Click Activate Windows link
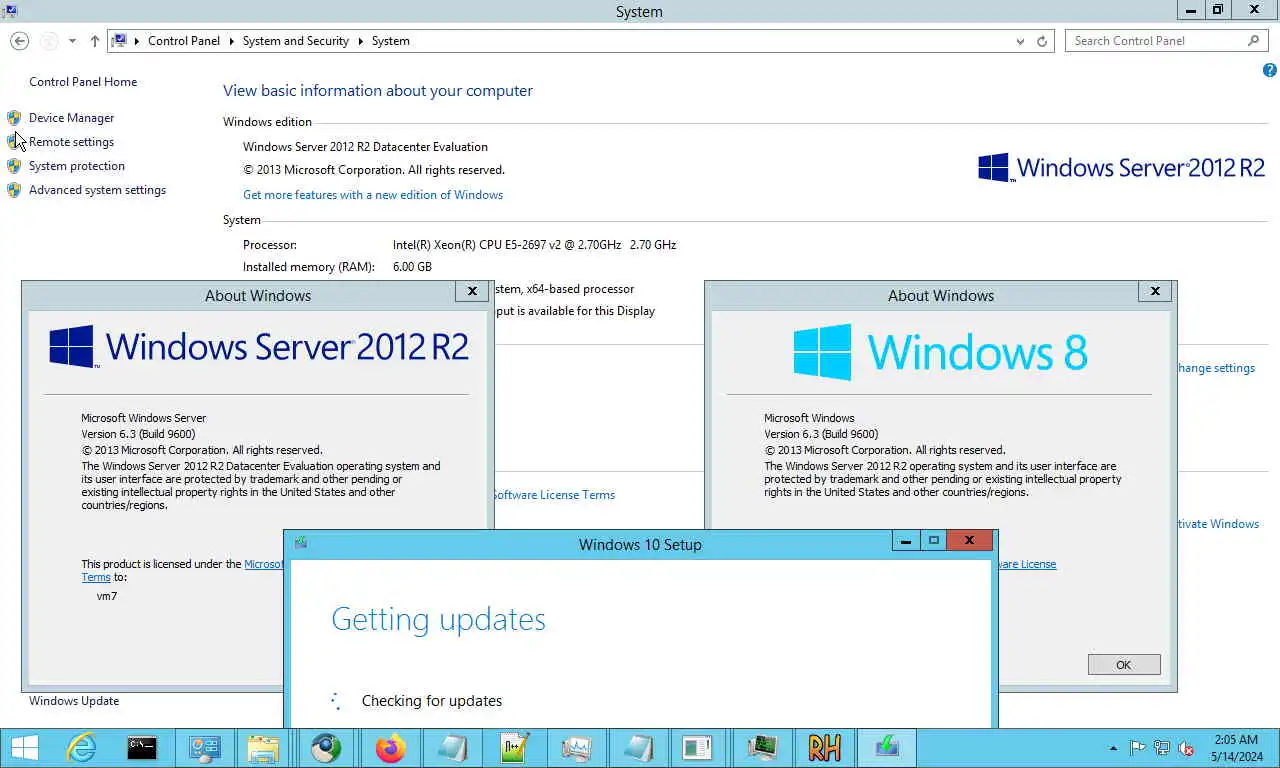 1218,524
